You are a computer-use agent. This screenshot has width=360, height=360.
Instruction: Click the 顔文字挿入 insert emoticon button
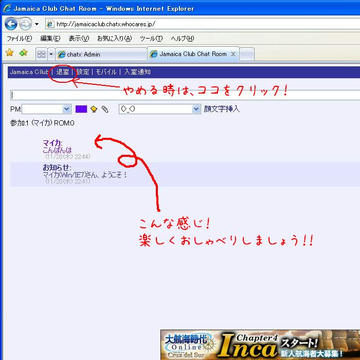pos(222,109)
